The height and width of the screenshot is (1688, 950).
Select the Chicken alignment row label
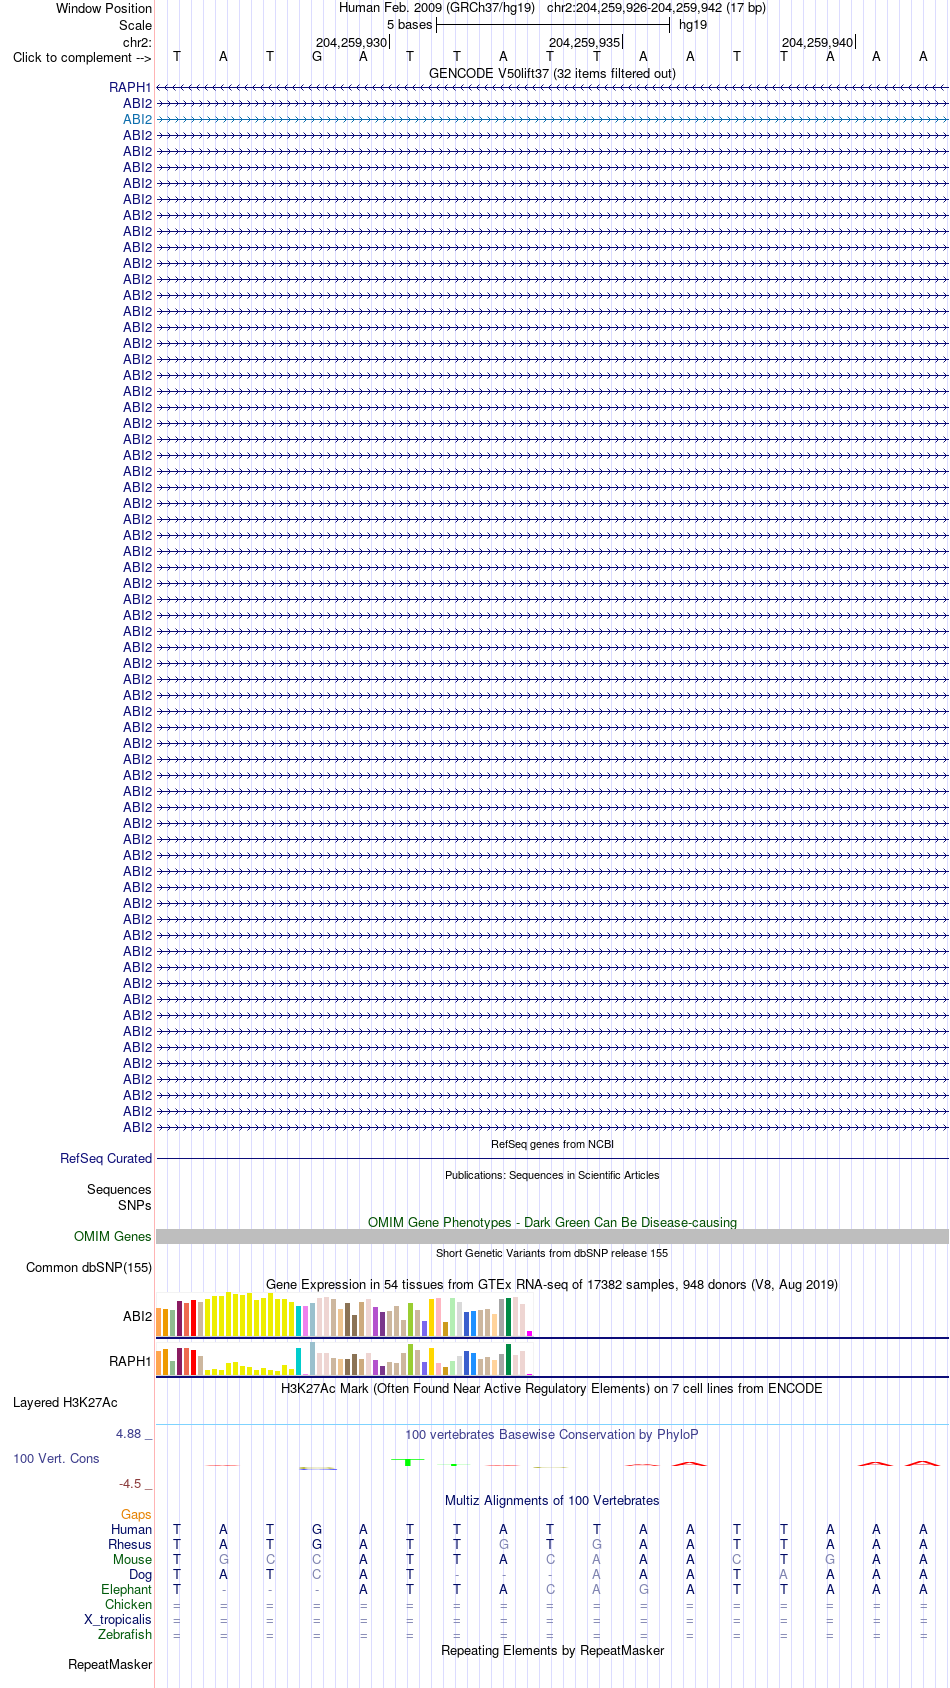(x=129, y=1604)
